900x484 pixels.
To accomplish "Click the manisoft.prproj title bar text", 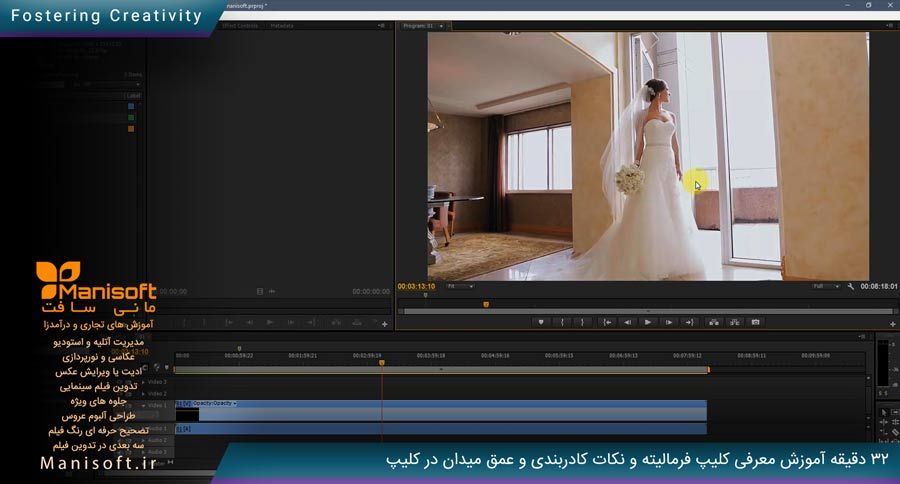I will coord(247,6).
